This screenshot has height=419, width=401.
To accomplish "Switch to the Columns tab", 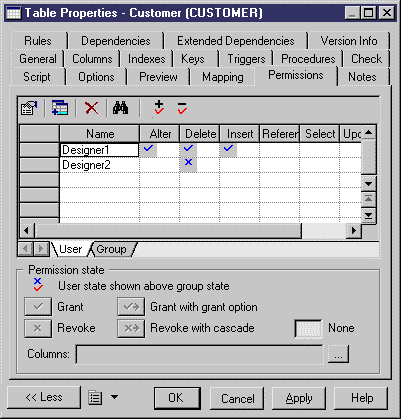I will tap(92, 59).
